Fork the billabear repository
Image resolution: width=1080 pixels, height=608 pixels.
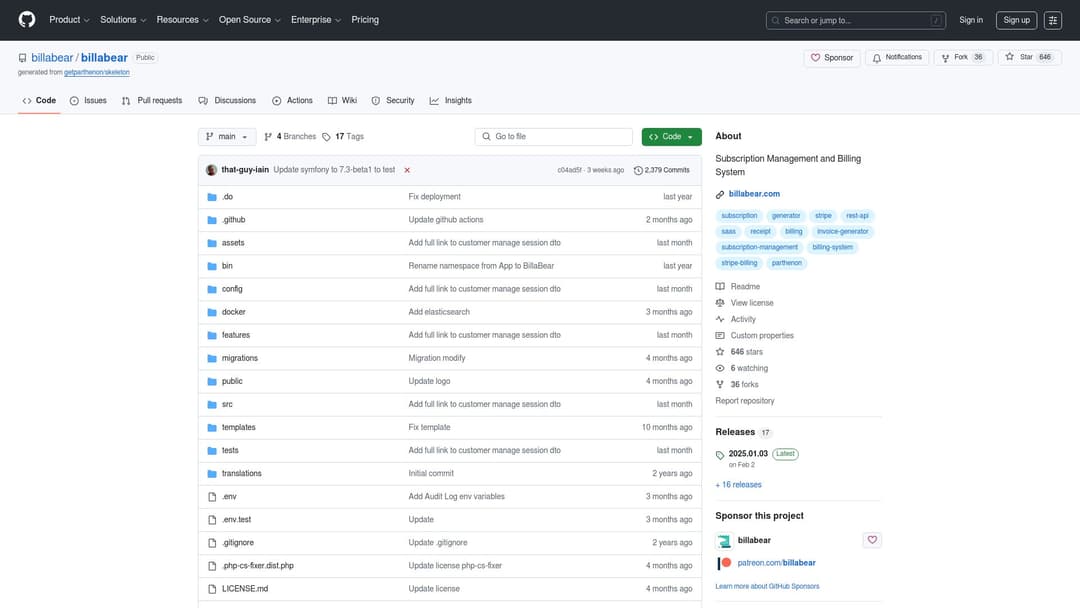click(x=962, y=58)
